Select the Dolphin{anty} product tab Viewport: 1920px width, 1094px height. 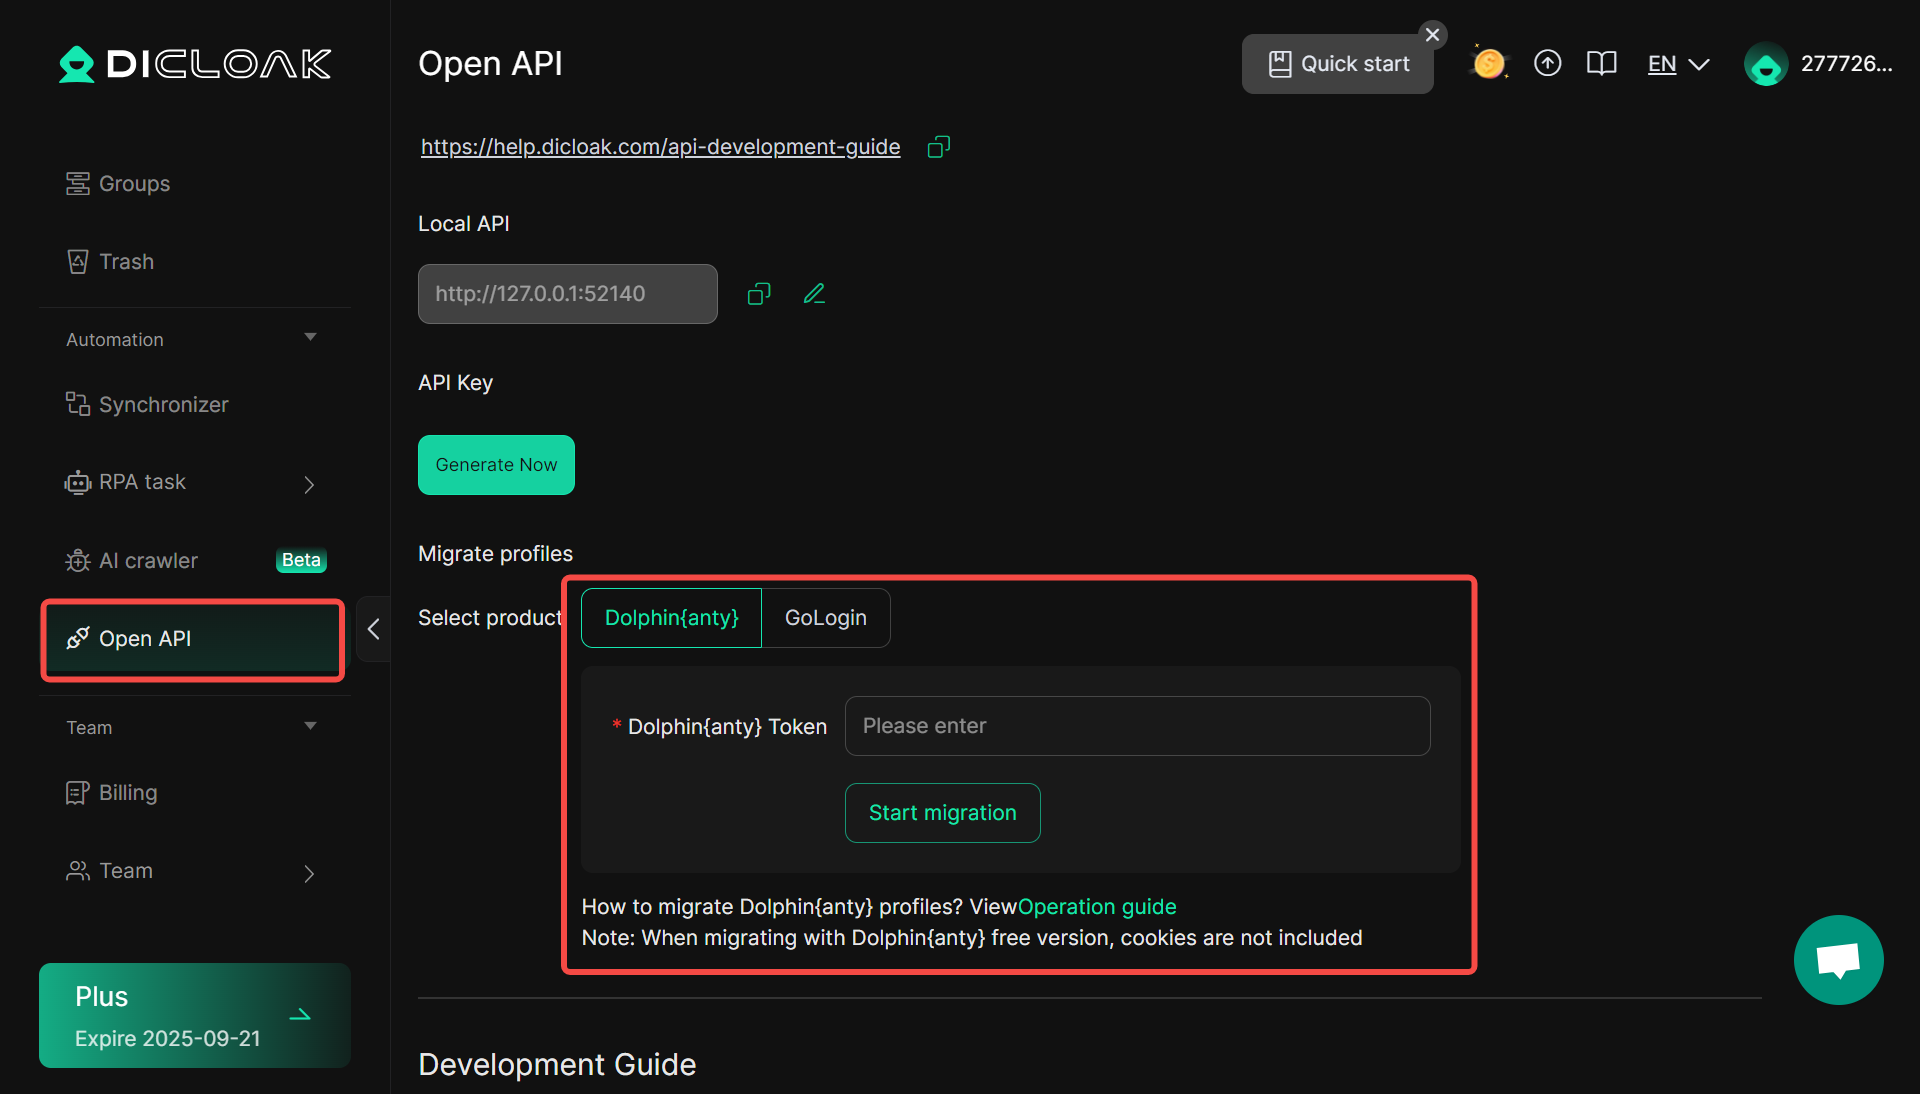click(x=672, y=618)
